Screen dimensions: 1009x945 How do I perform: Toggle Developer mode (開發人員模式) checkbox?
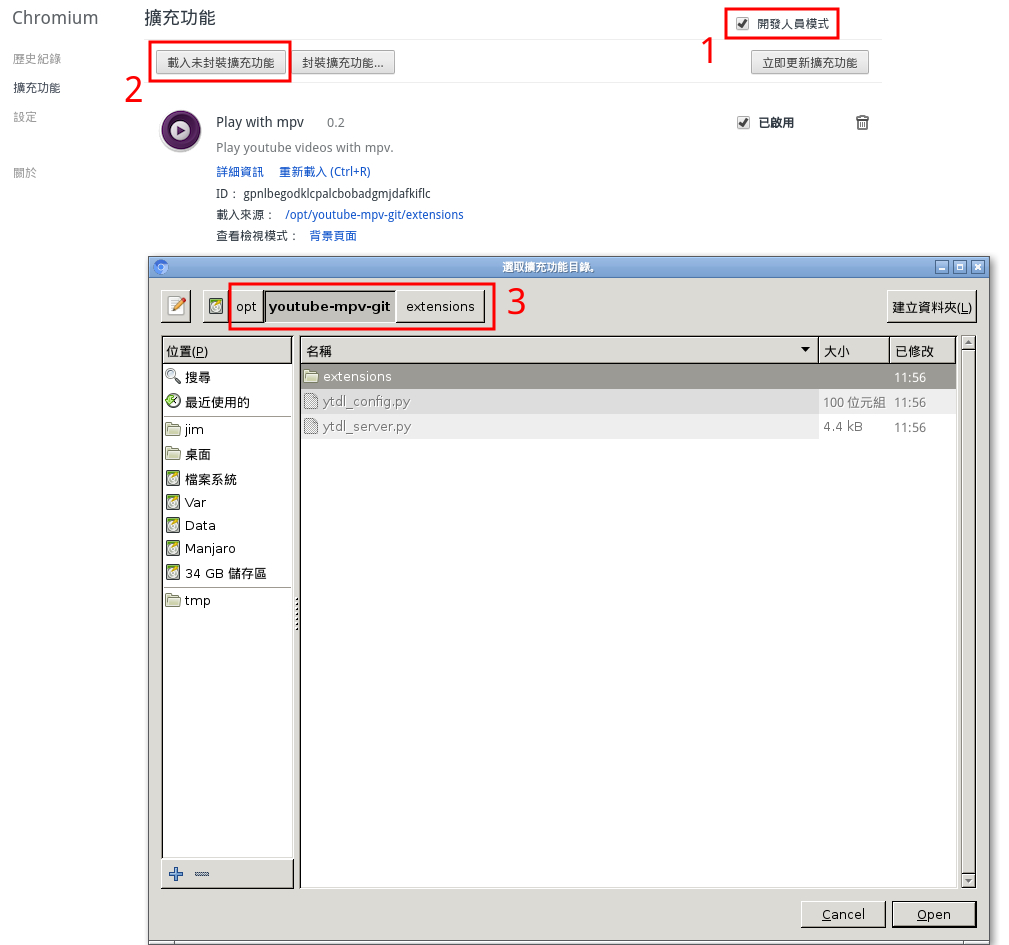pos(743,24)
